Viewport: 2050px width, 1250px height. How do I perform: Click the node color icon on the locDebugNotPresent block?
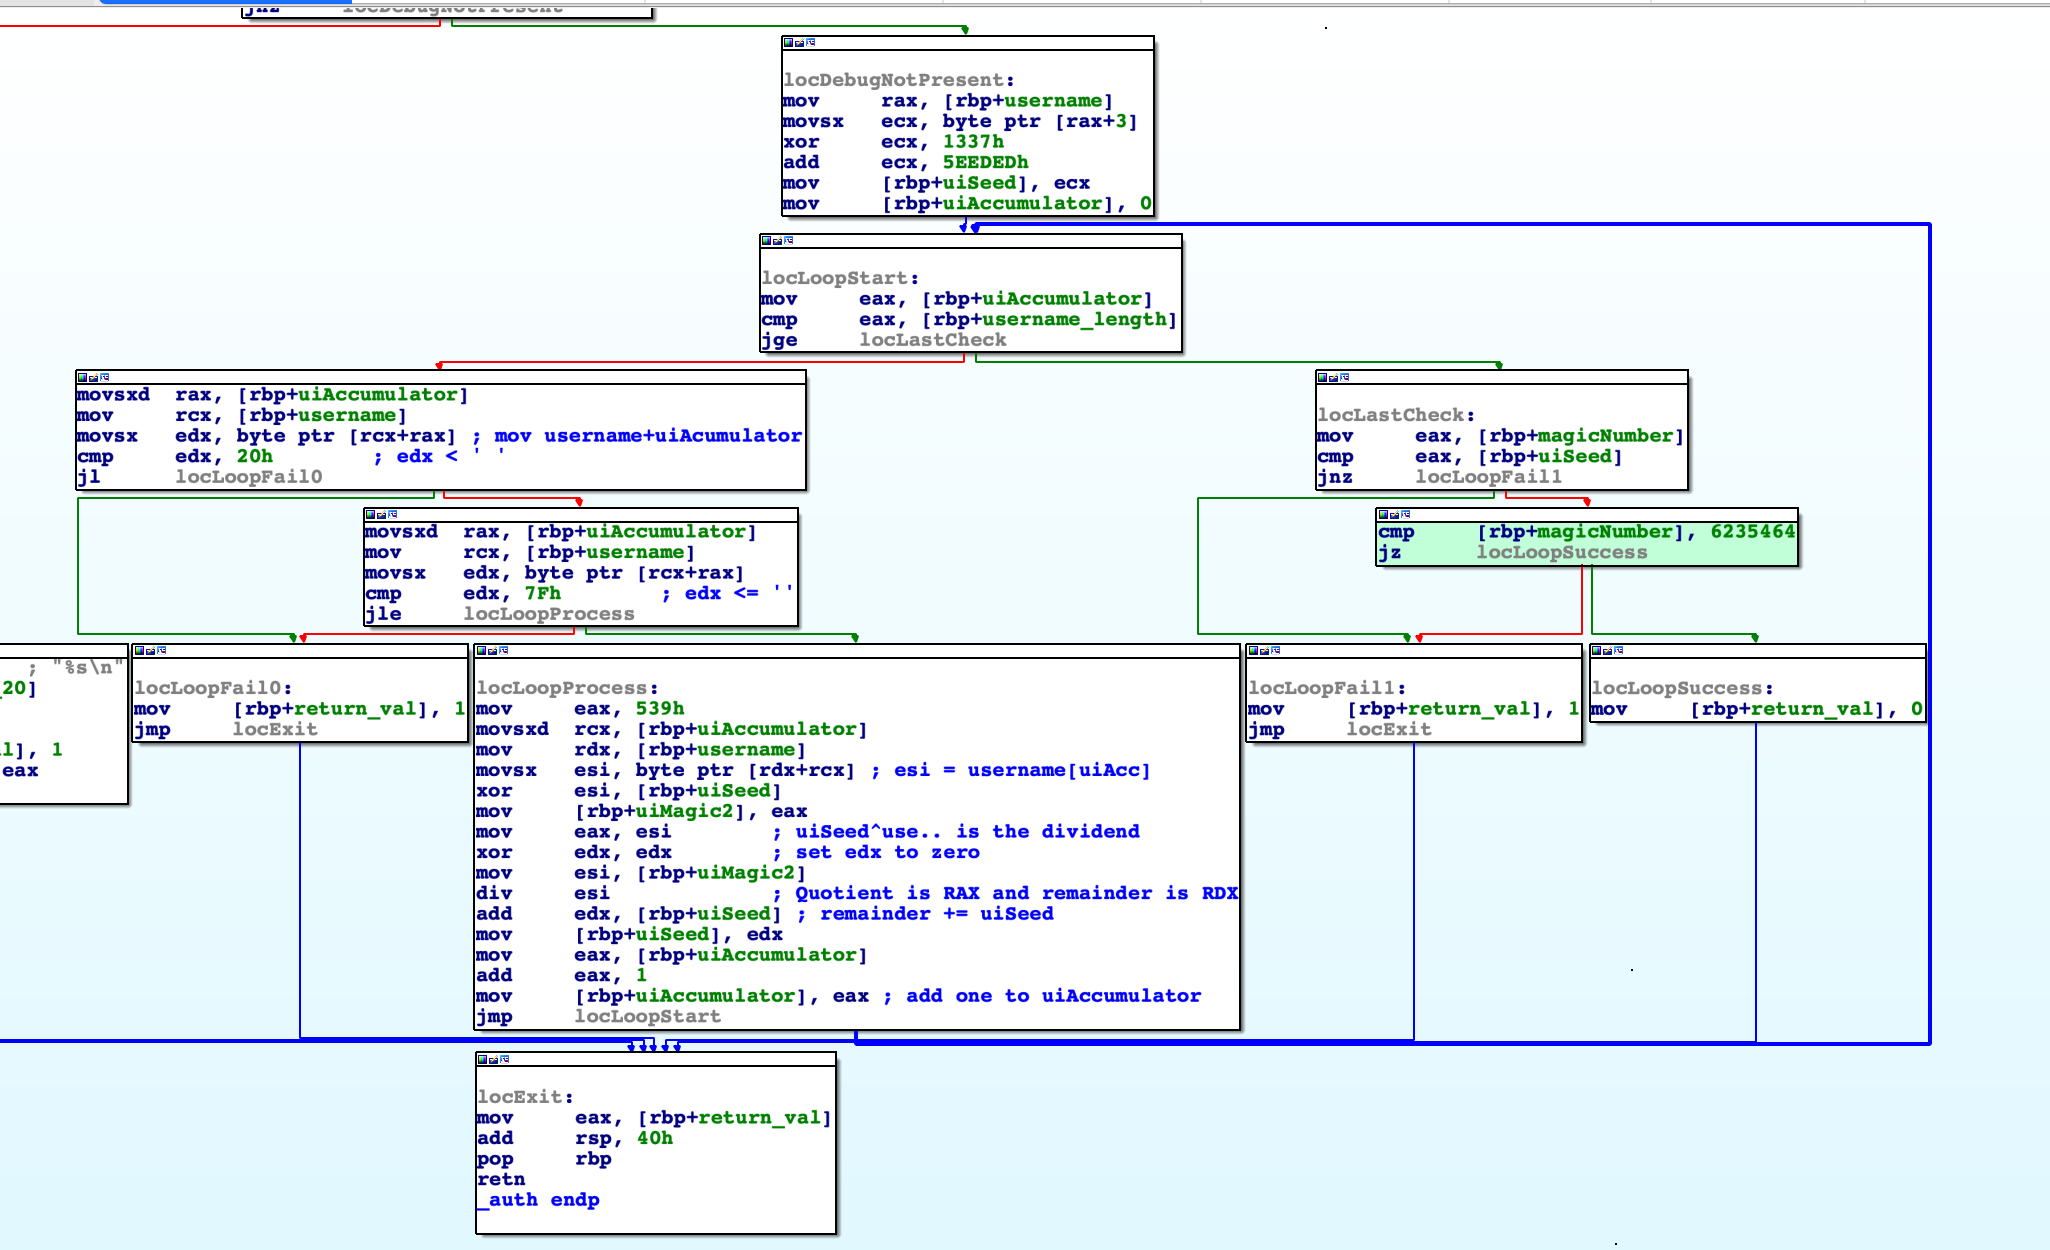[x=788, y=43]
